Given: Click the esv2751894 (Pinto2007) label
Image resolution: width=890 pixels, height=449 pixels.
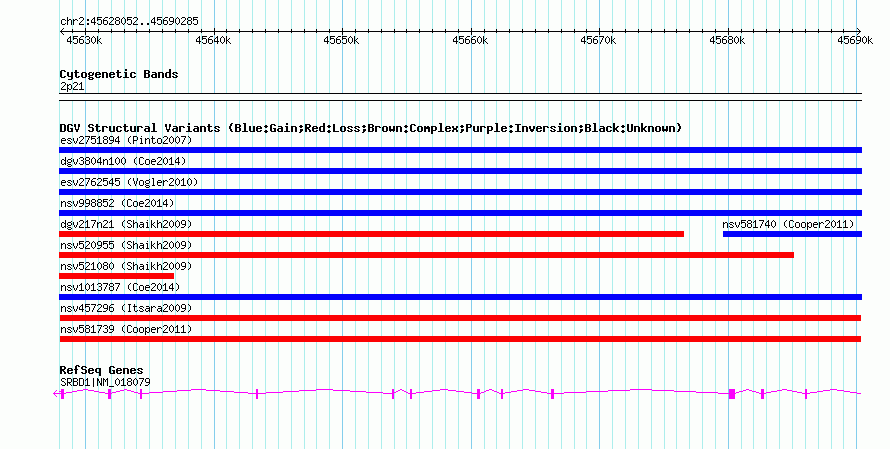Looking at the screenshot, I should click(126, 140).
